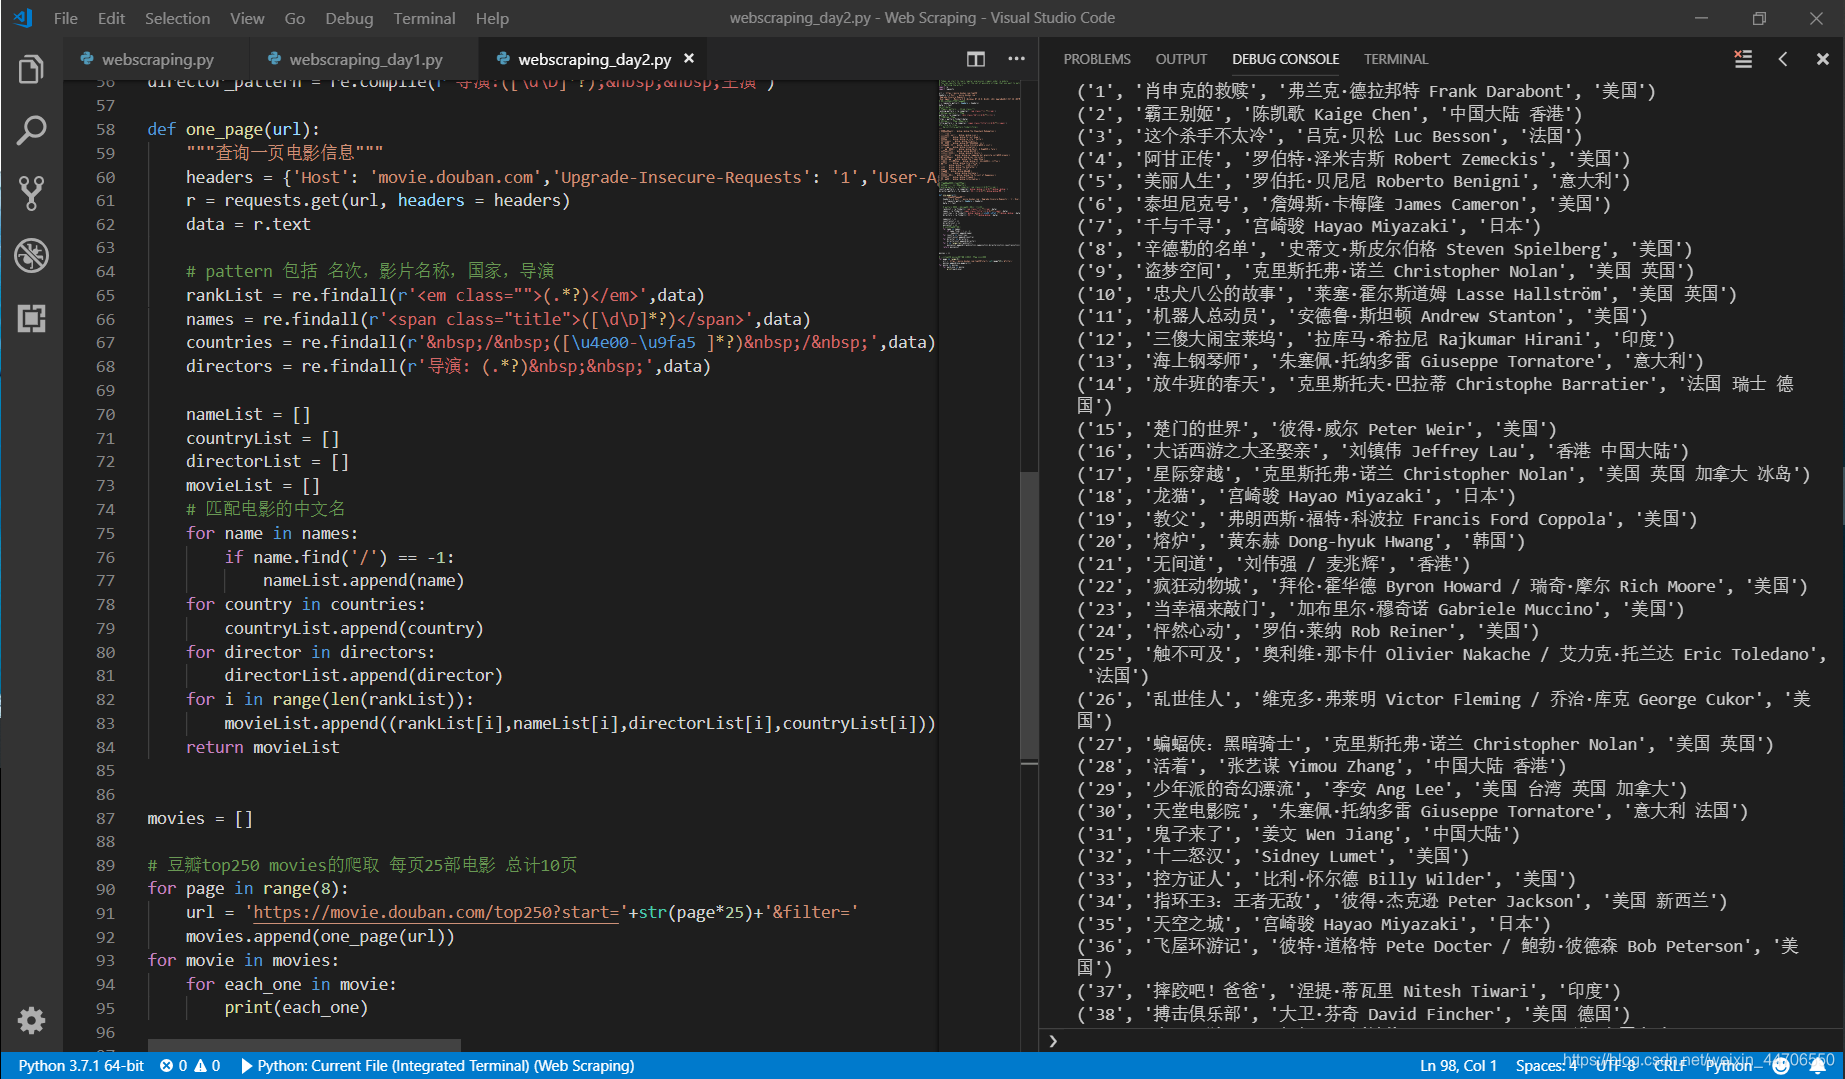Viewport: 1845px width, 1079px height.
Task: Click 'for page in range(8):' line
Action: click(x=248, y=888)
